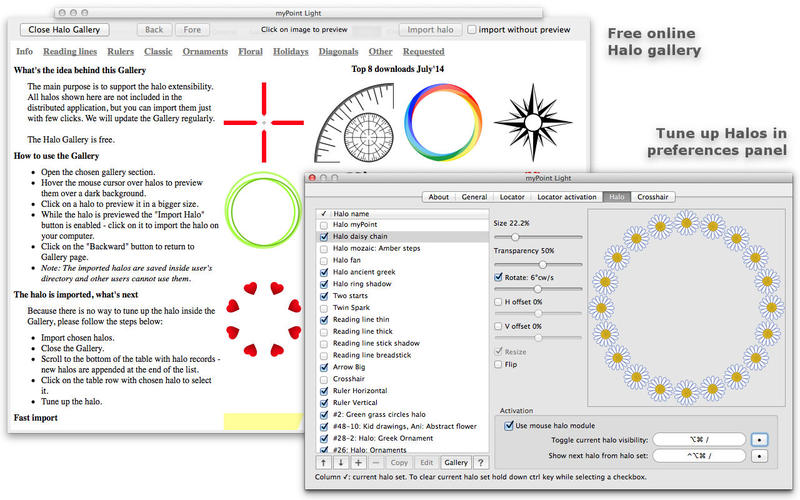
Task: Check the Flip checkbox
Action: pos(498,364)
